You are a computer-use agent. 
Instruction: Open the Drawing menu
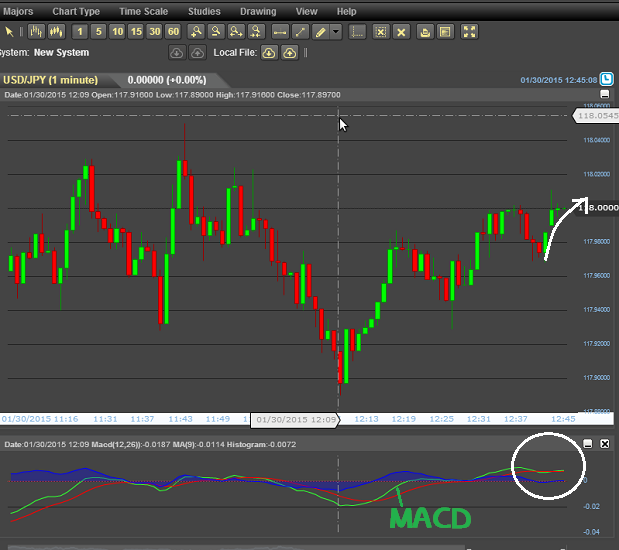(x=258, y=11)
